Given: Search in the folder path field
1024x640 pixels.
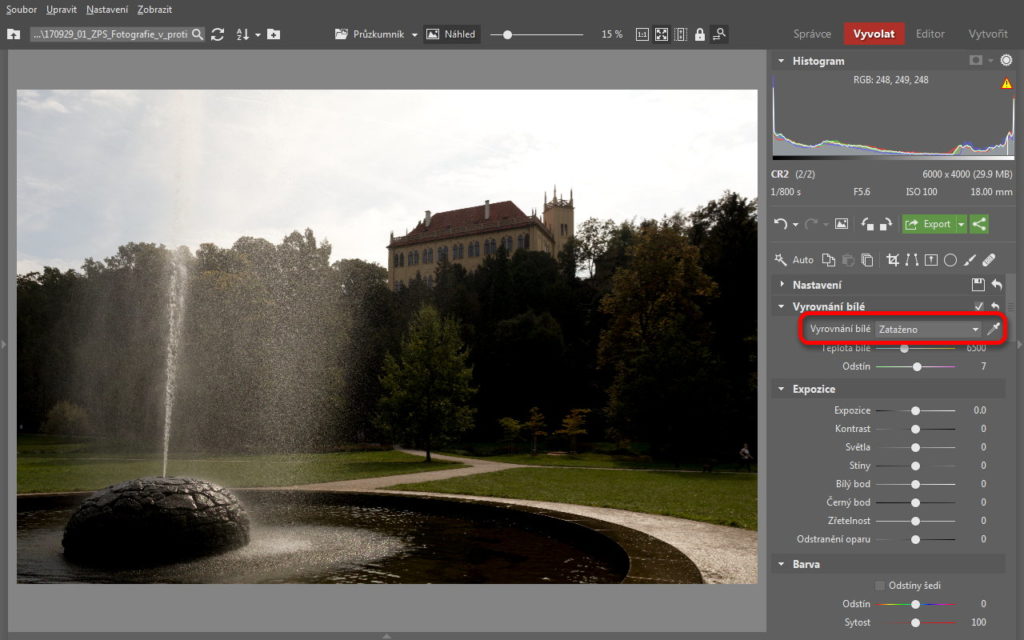Looking at the screenshot, I should pos(197,34).
